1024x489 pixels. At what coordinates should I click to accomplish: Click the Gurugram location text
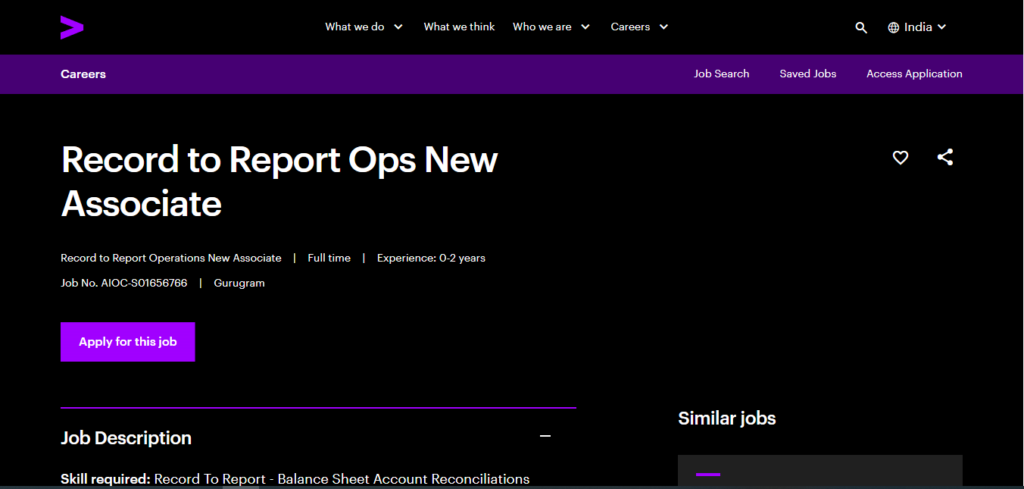(x=239, y=283)
